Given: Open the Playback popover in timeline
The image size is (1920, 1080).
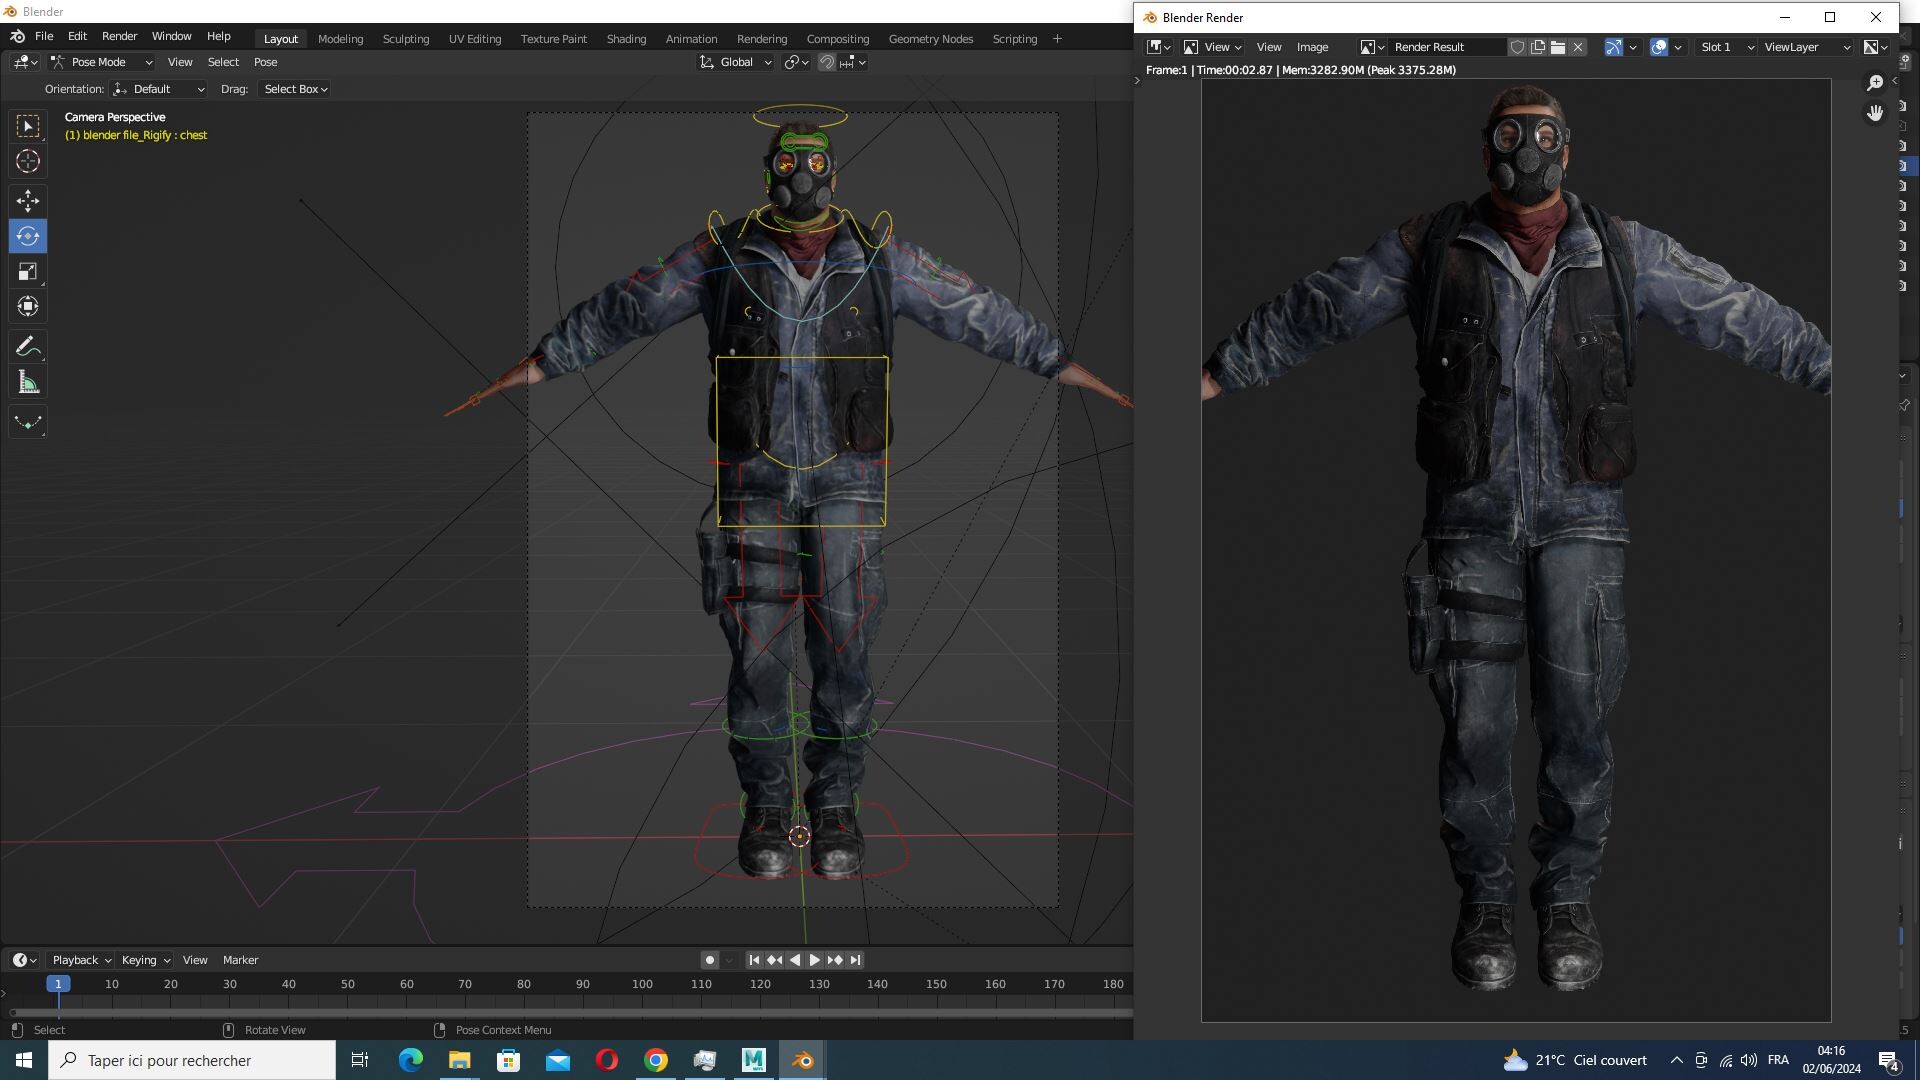Looking at the screenshot, I should [x=81, y=960].
